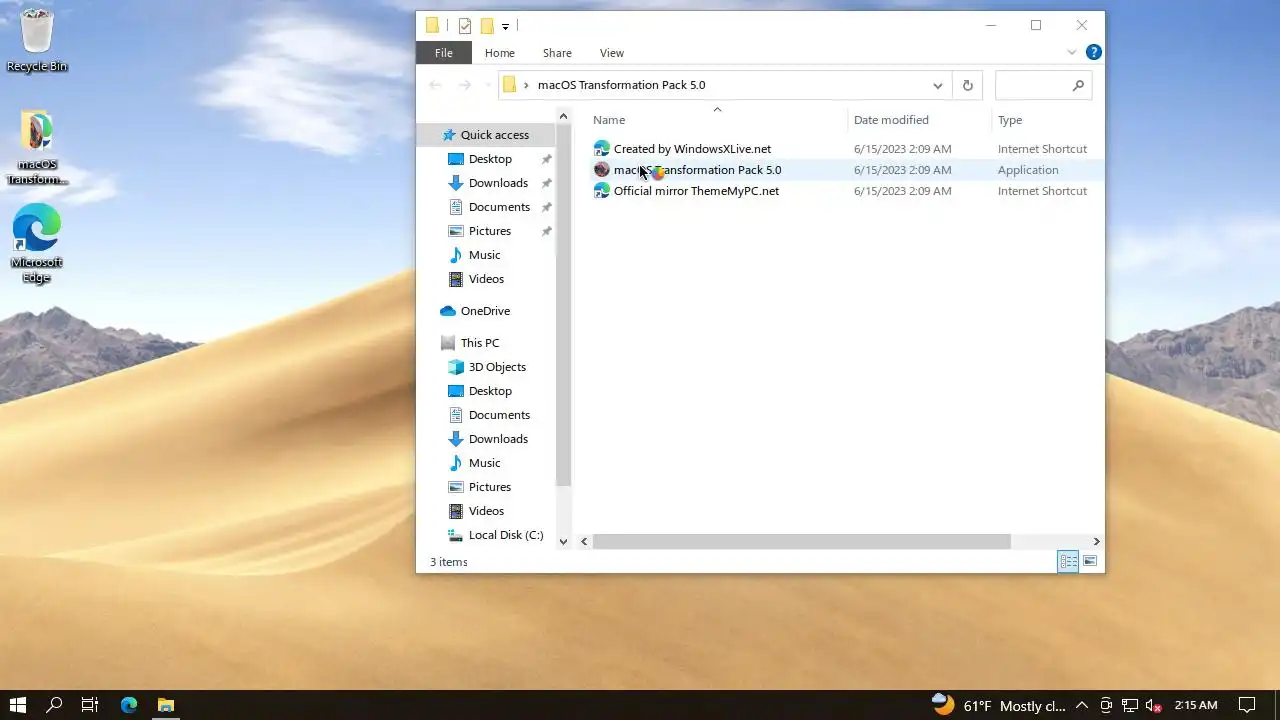Select macOS Transformation Pack 5.0 application
Viewport: 1280px width, 720px height.
click(x=697, y=170)
